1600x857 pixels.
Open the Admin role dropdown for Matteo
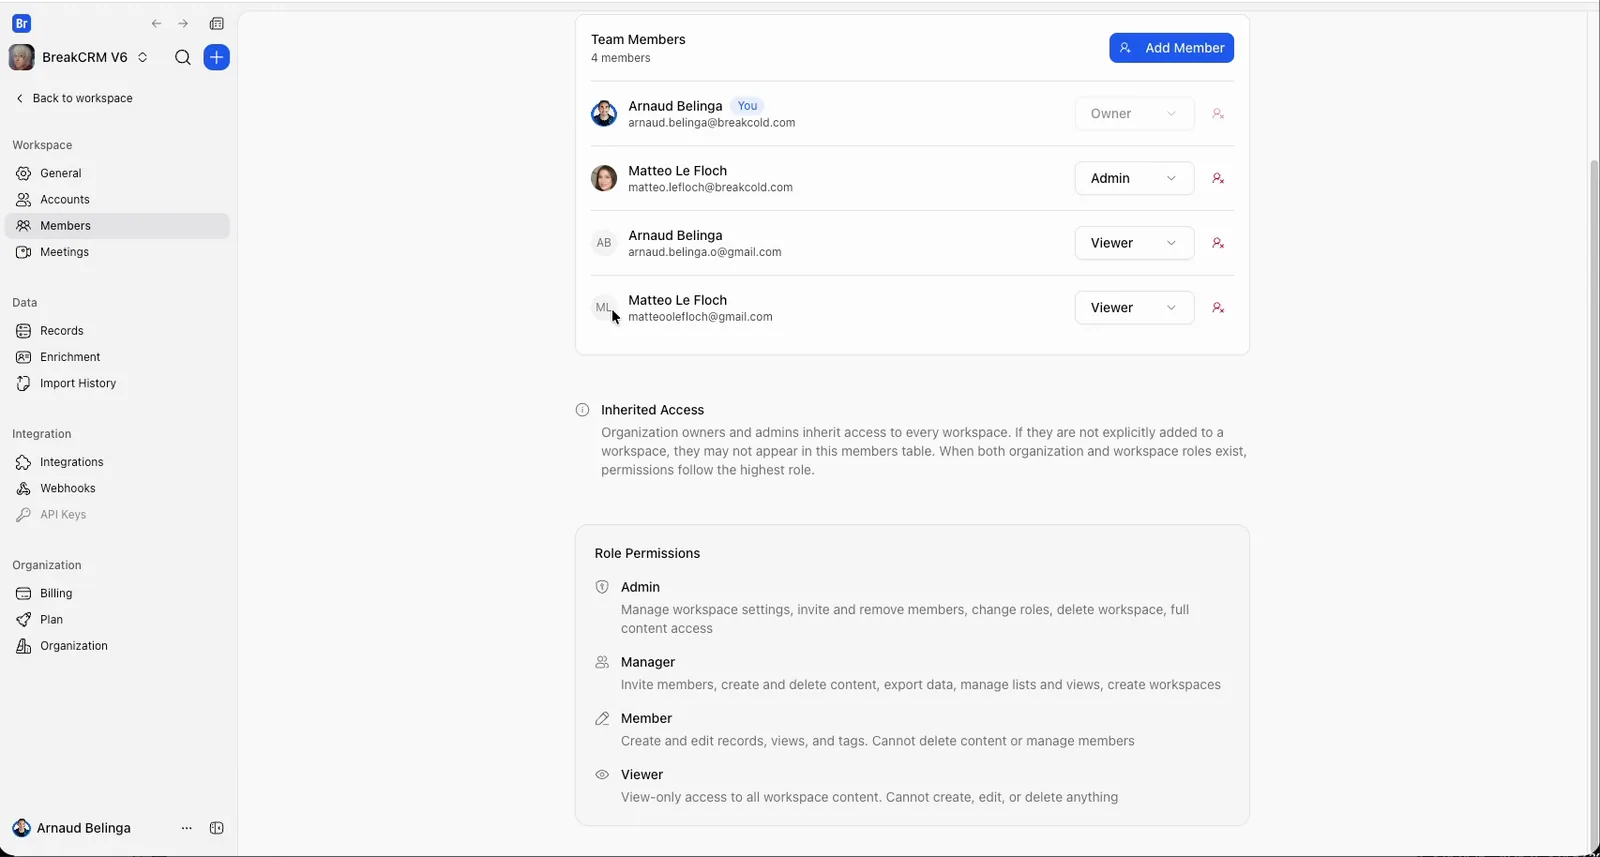click(1134, 178)
